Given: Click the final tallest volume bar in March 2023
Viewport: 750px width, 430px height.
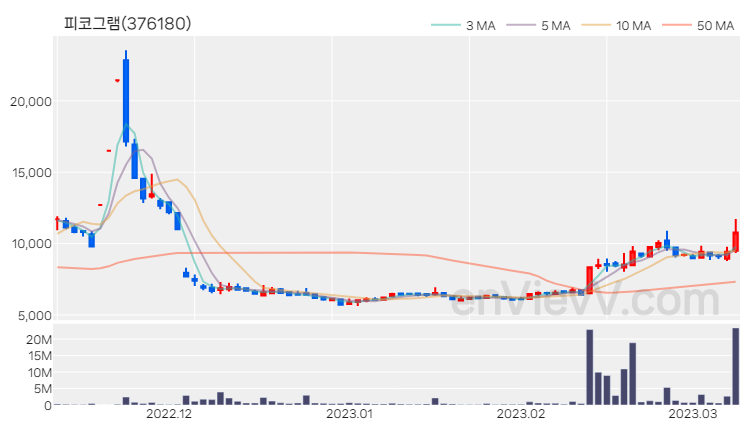Looking at the screenshot, I should 736,366.
